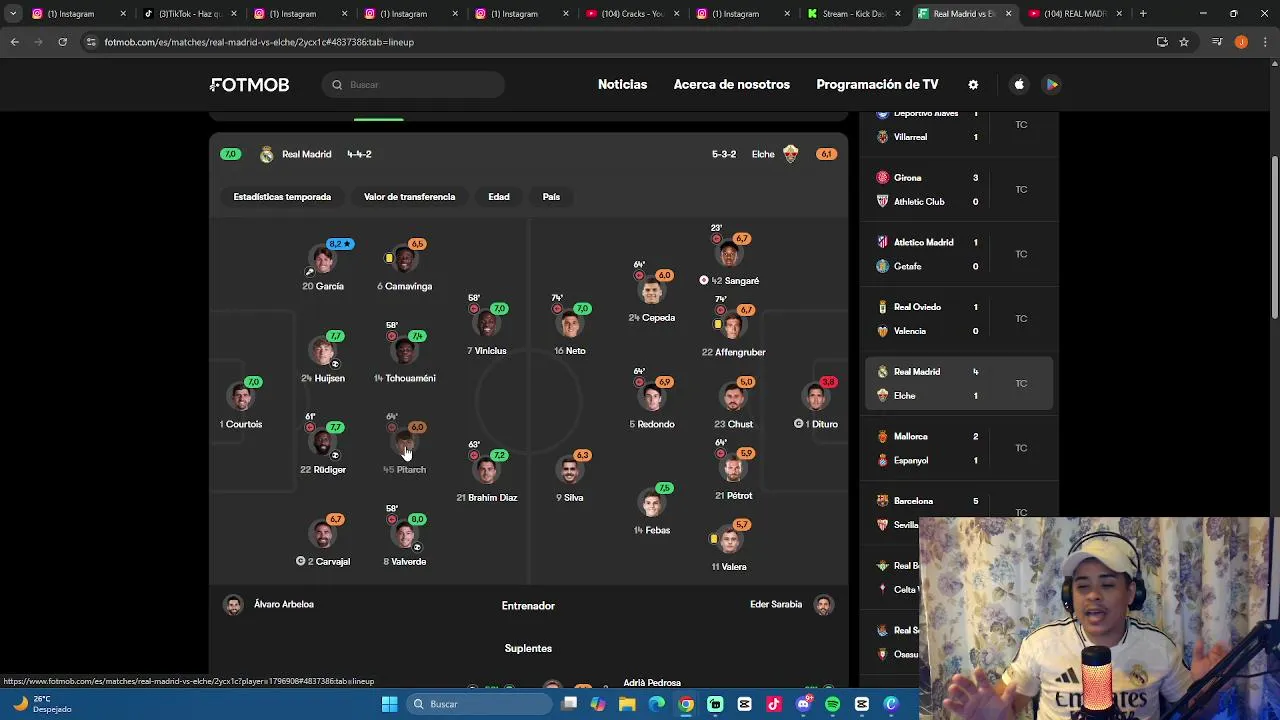
Task: Open Windows Start menu
Action: (x=389, y=704)
